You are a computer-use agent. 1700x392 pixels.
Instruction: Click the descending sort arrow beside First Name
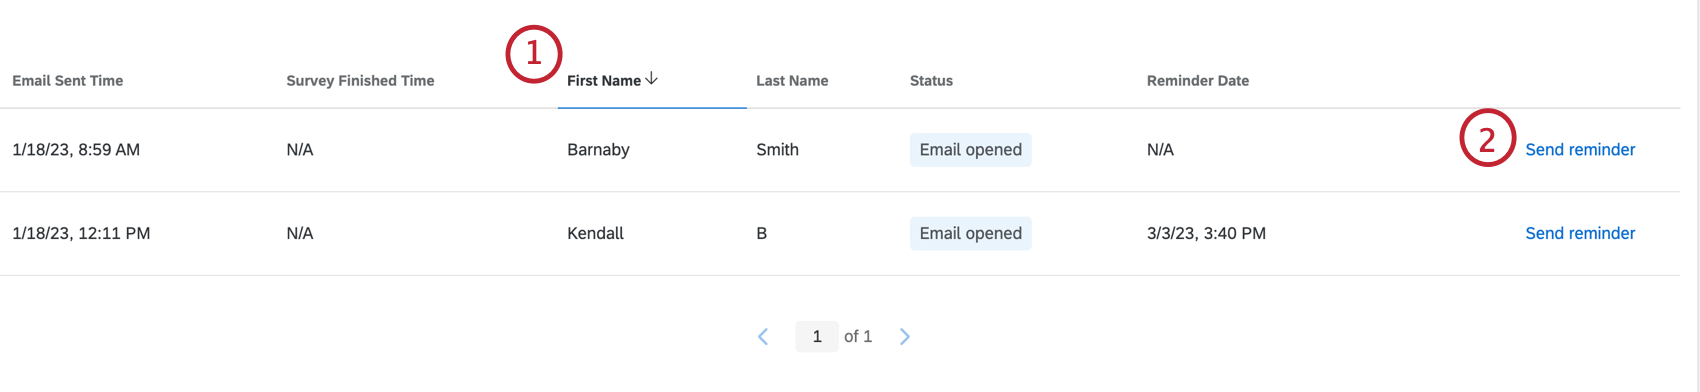point(651,79)
